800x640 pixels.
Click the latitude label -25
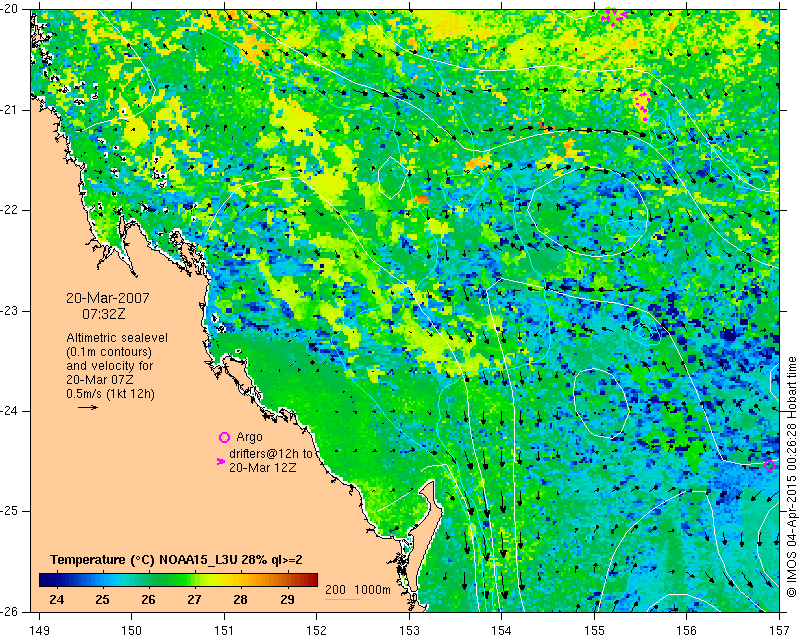pyautogui.click(x=9, y=511)
